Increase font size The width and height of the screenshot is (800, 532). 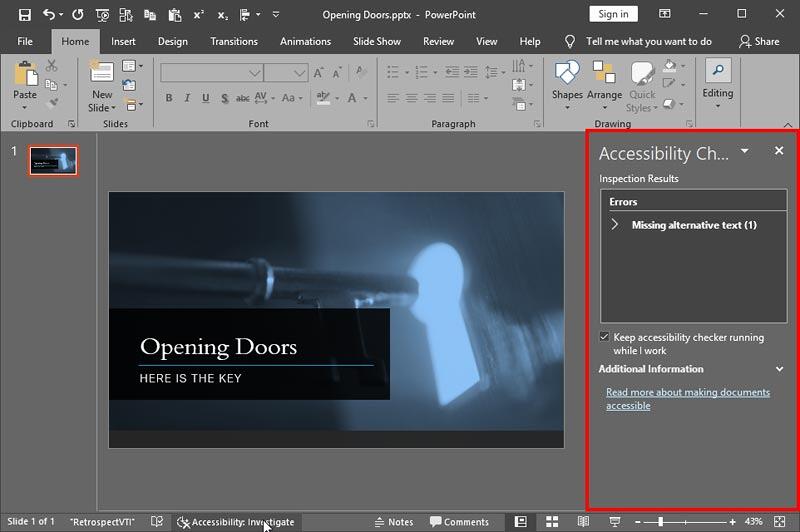tap(318, 73)
